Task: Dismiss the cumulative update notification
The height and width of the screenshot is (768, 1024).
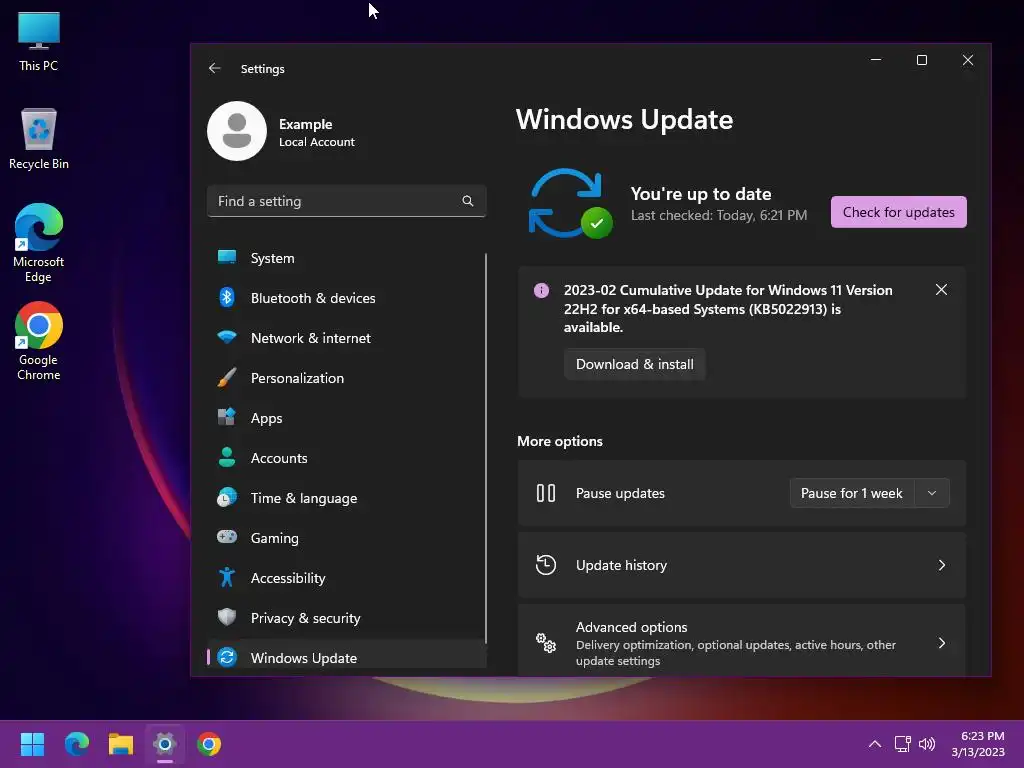Action: pyautogui.click(x=941, y=289)
